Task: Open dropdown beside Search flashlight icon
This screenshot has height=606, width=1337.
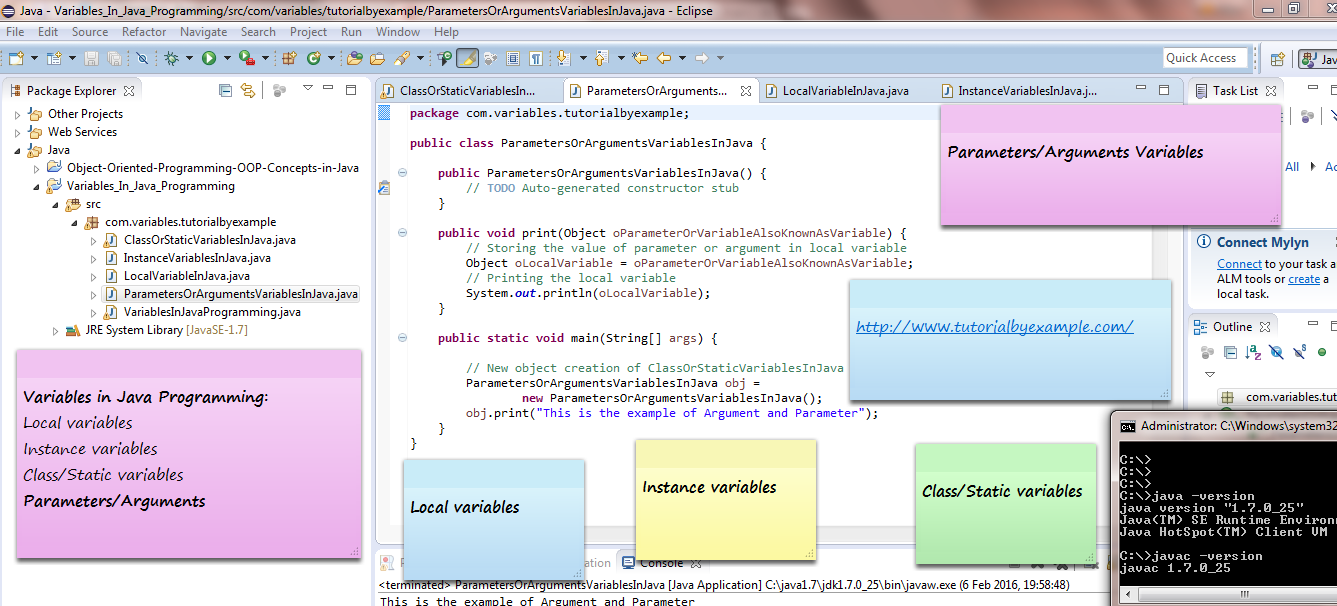Action: tap(420, 58)
